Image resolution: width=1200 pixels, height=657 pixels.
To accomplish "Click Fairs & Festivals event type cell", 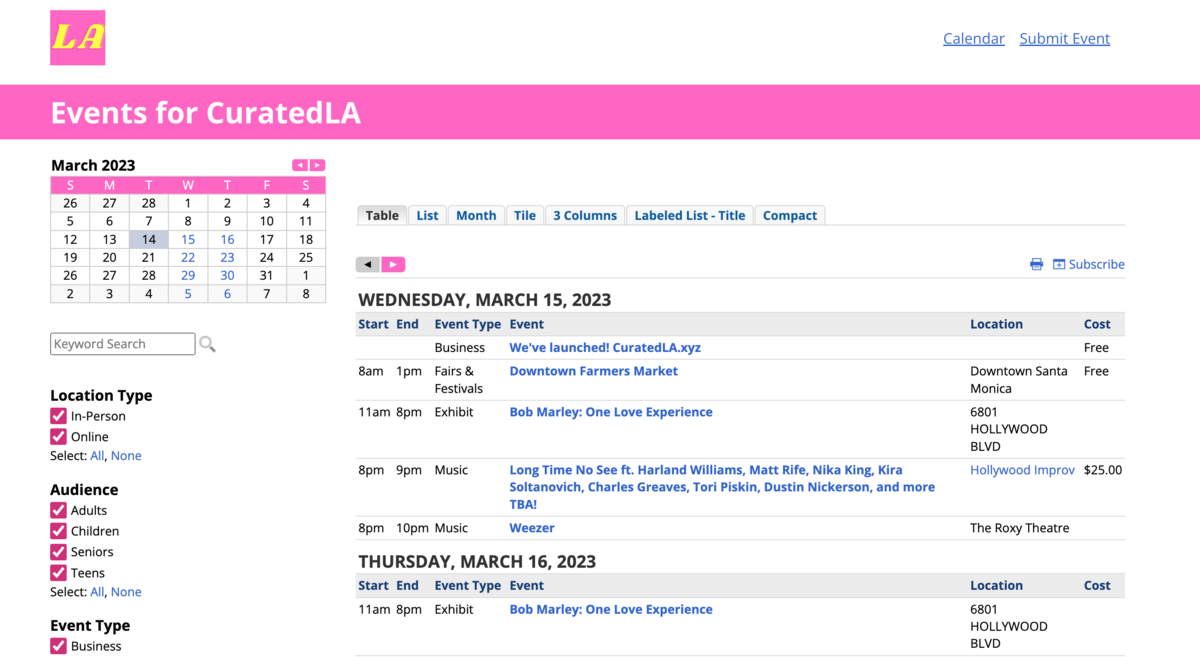I will pos(459,380).
